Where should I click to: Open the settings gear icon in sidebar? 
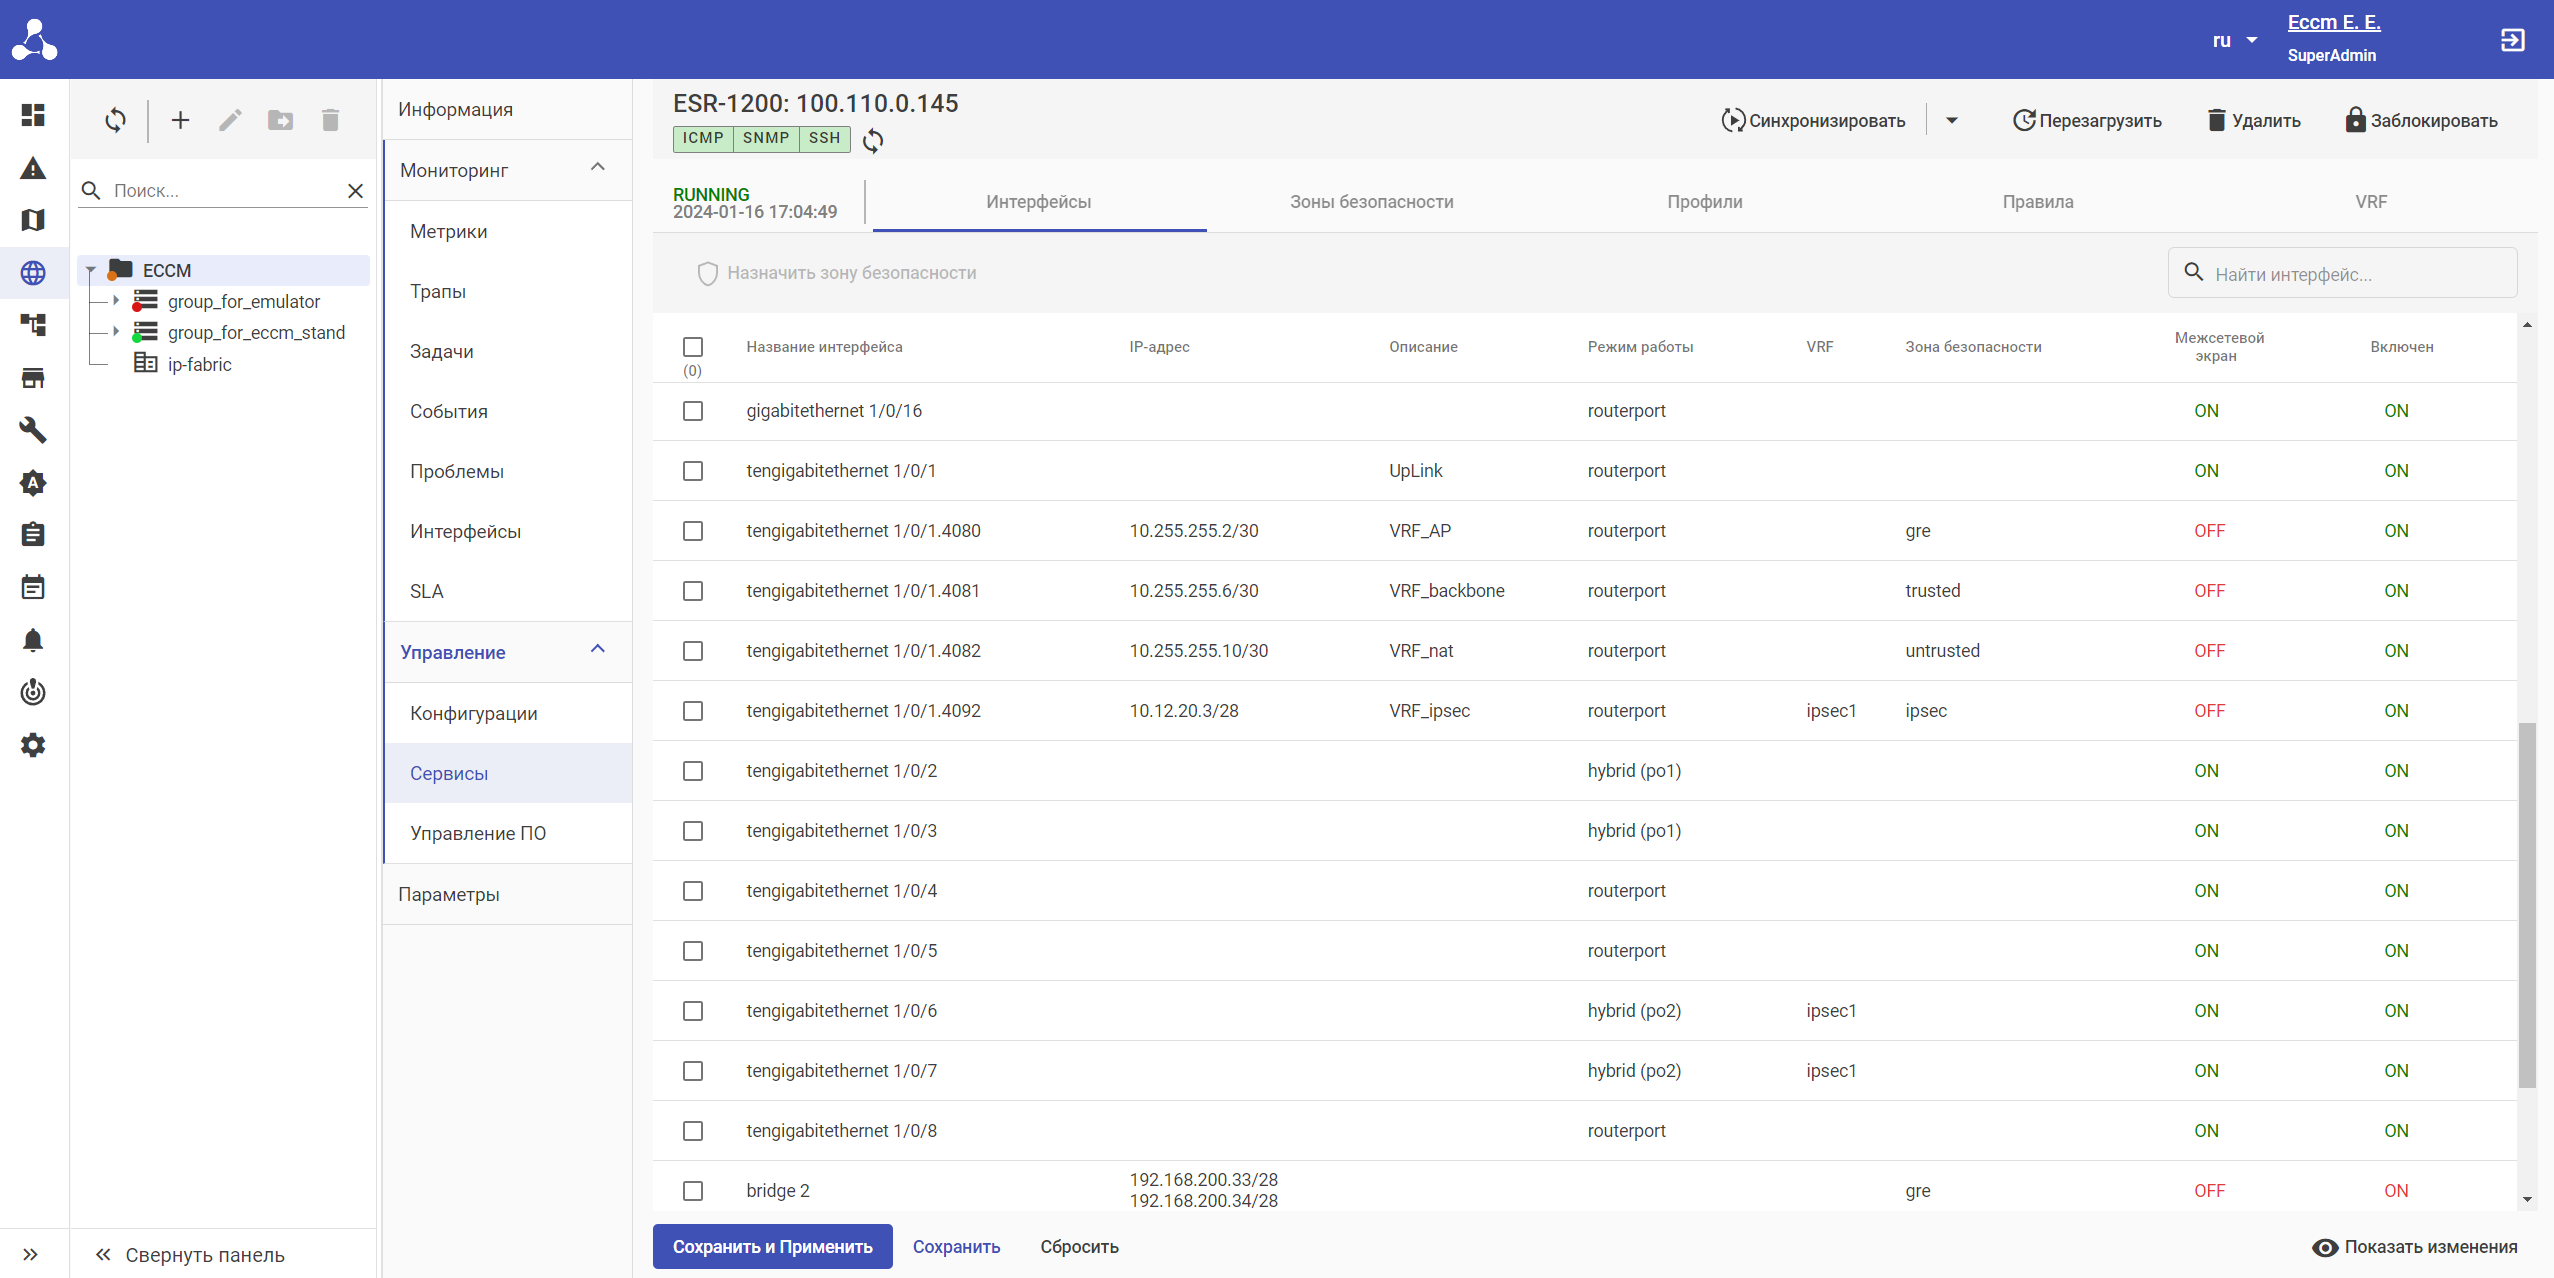[33, 745]
